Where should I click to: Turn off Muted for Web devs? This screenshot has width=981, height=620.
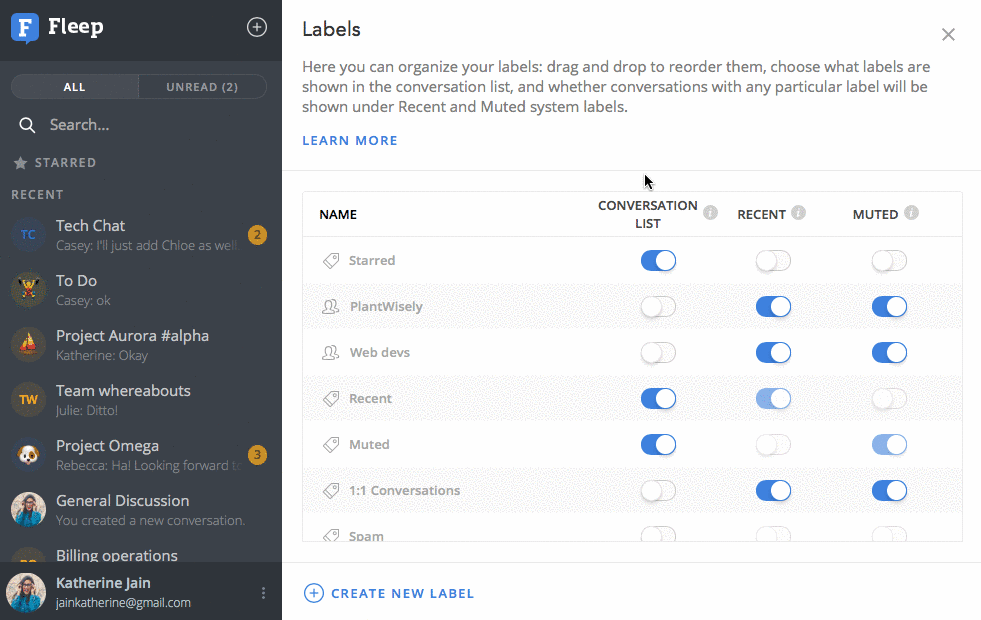[889, 352]
